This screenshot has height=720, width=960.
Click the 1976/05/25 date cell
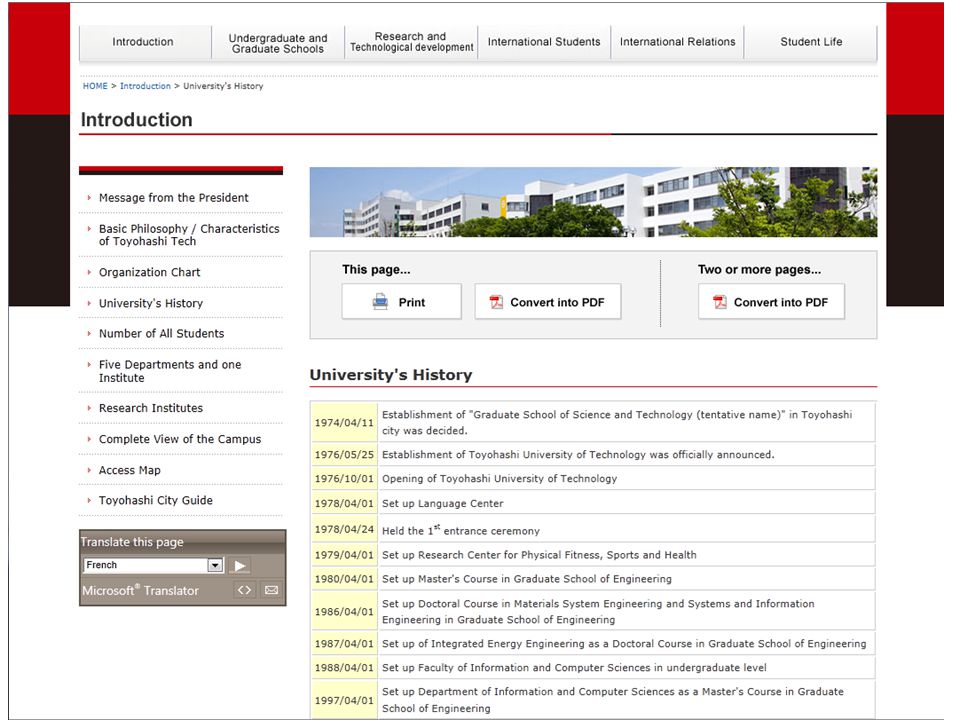click(x=344, y=455)
